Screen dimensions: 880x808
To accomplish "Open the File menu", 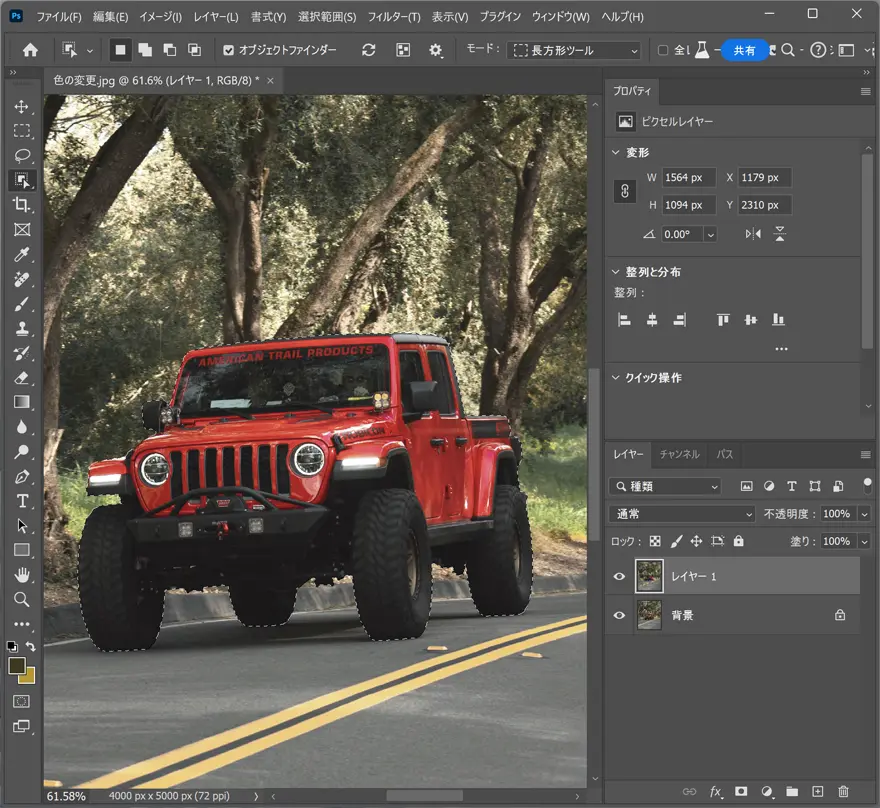I will coord(59,17).
